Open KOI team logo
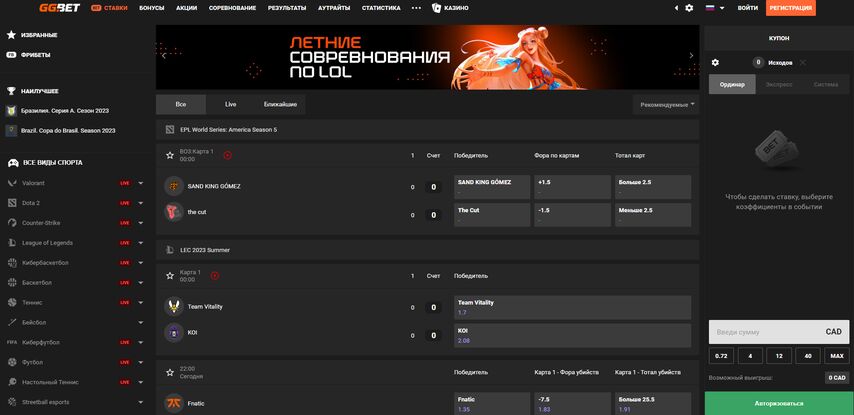Viewport: 854px width, 415px height. (174, 332)
